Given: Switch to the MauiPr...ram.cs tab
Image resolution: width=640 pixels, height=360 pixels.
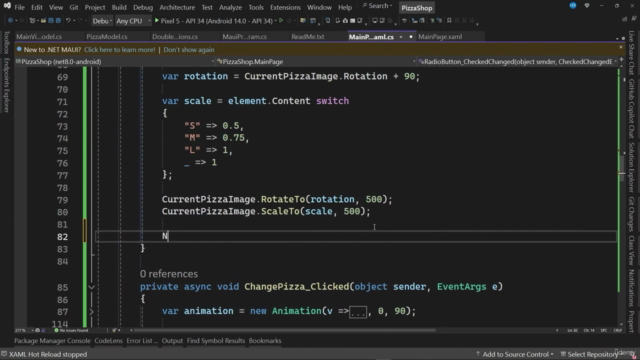Looking at the screenshot, I should [x=244, y=37].
